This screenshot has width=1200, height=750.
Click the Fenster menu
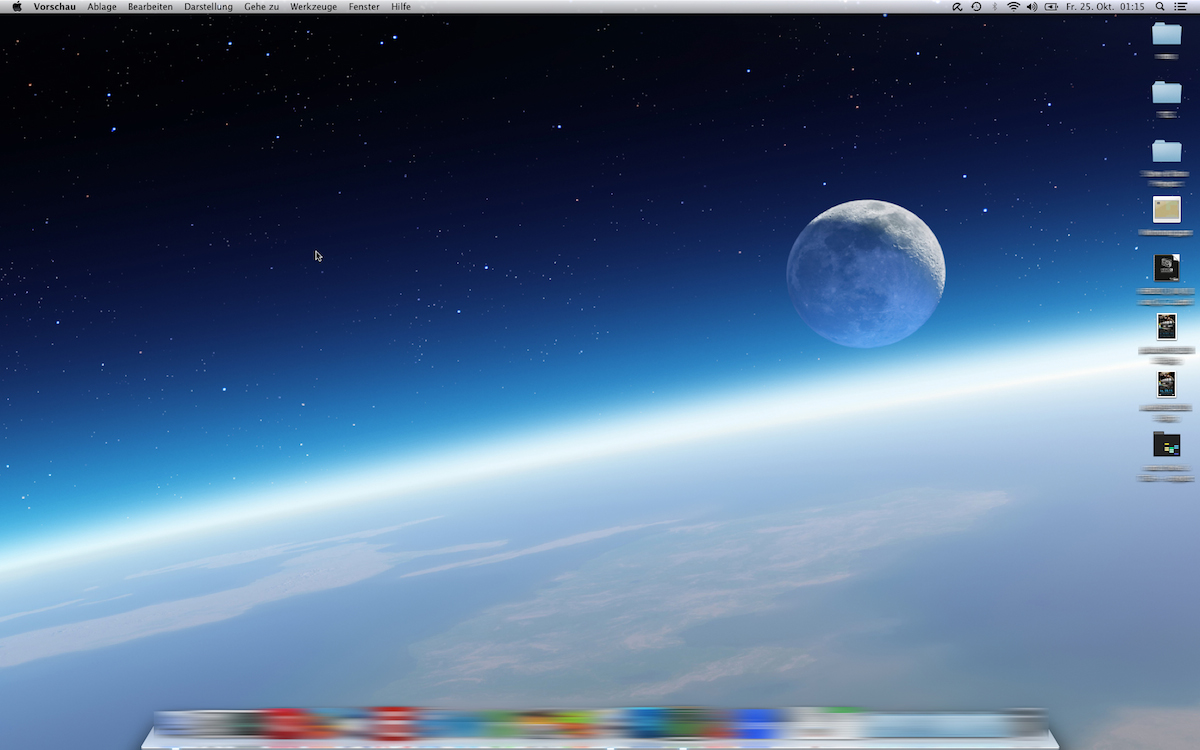point(364,7)
